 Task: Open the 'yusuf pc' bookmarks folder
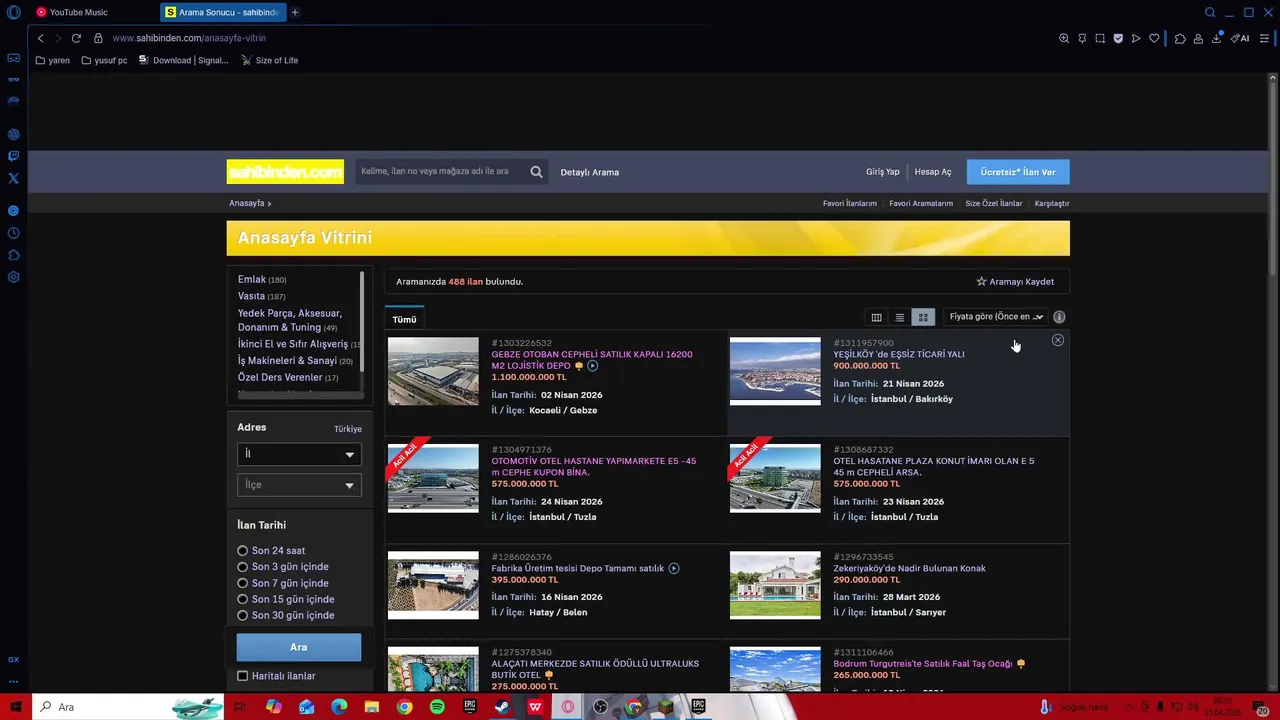[105, 60]
